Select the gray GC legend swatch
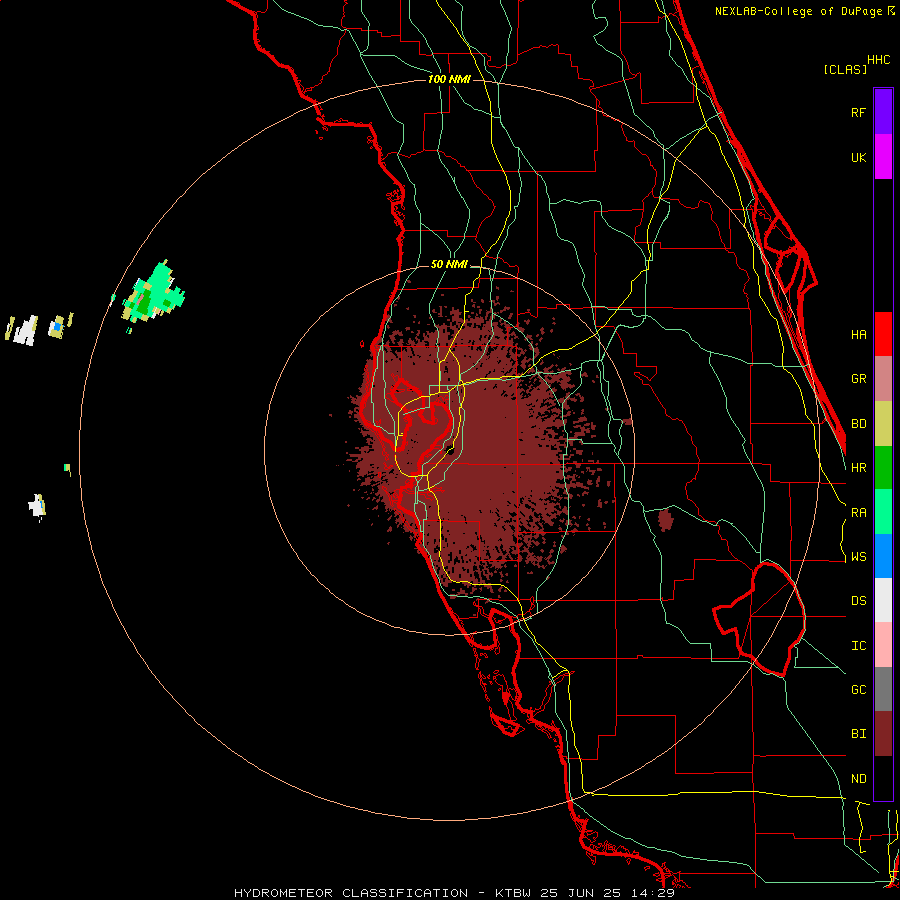The image size is (900, 900). click(x=883, y=689)
